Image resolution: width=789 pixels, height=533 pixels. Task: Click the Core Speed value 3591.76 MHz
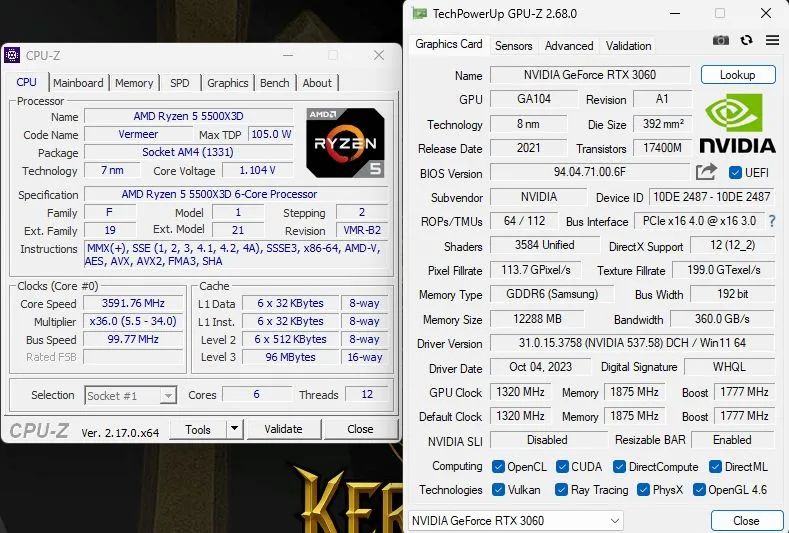133,303
